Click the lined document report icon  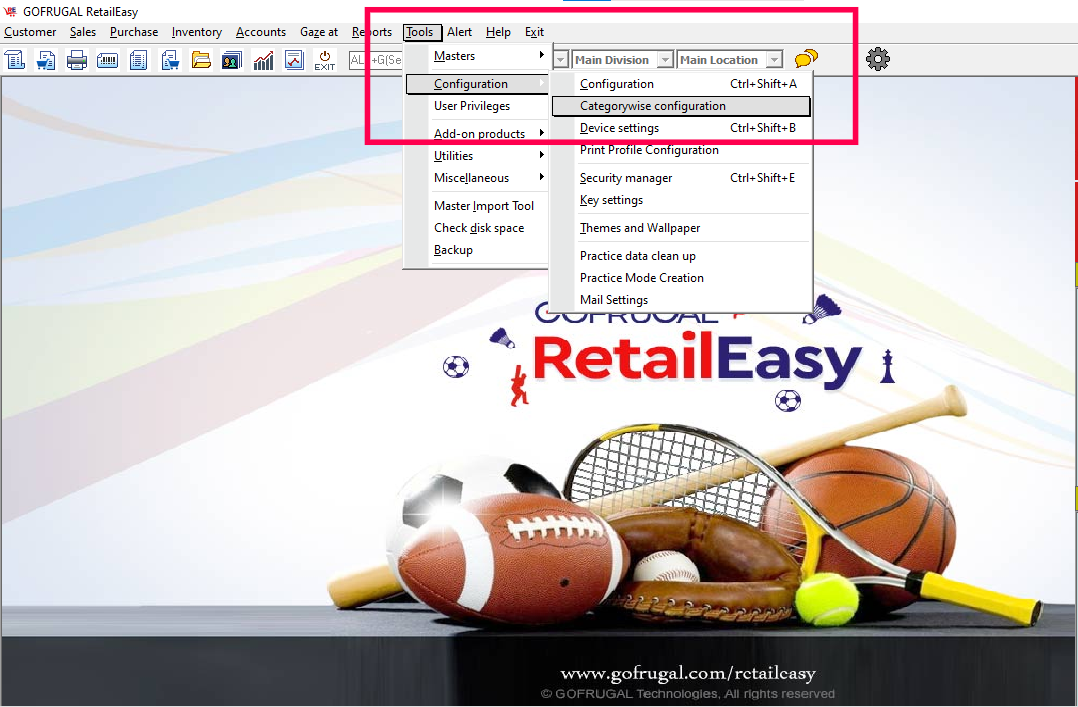138,60
